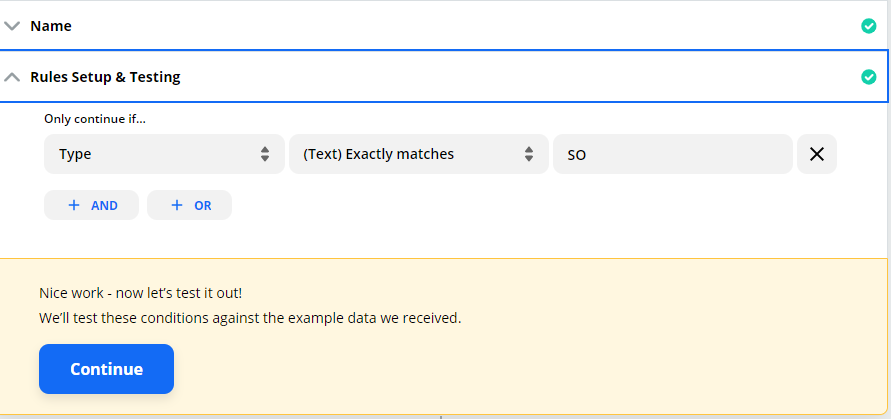Click into the SO value field
The width and height of the screenshot is (891, 419).
673,154
